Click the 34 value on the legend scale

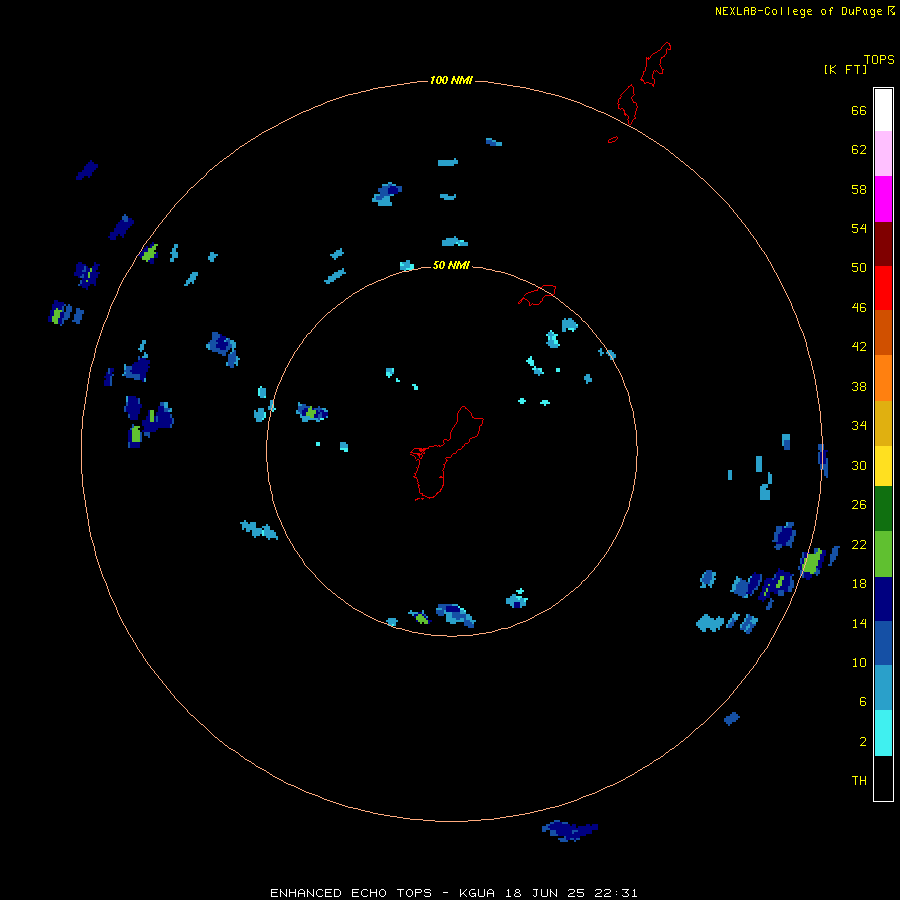(859, 426)
